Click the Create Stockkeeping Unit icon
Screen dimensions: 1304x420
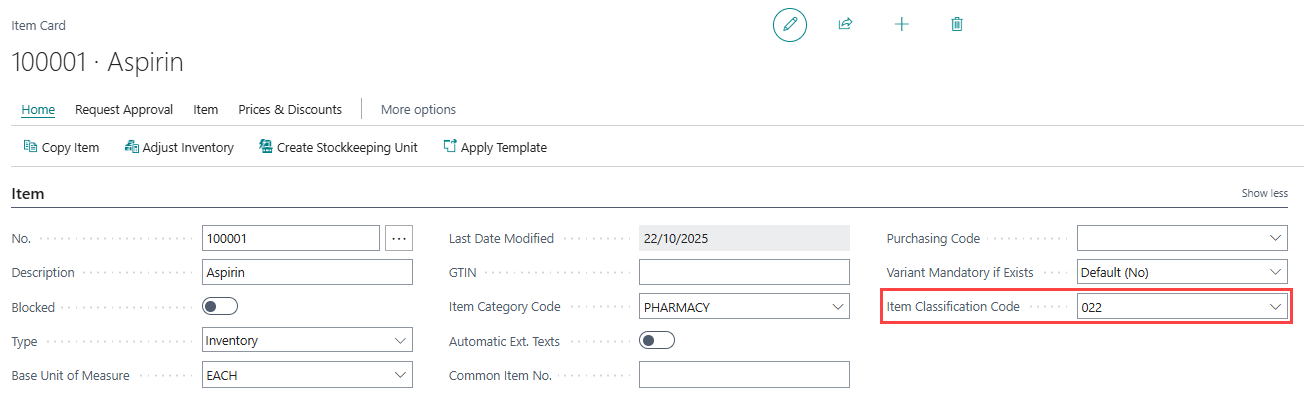[x=266, y=147]
